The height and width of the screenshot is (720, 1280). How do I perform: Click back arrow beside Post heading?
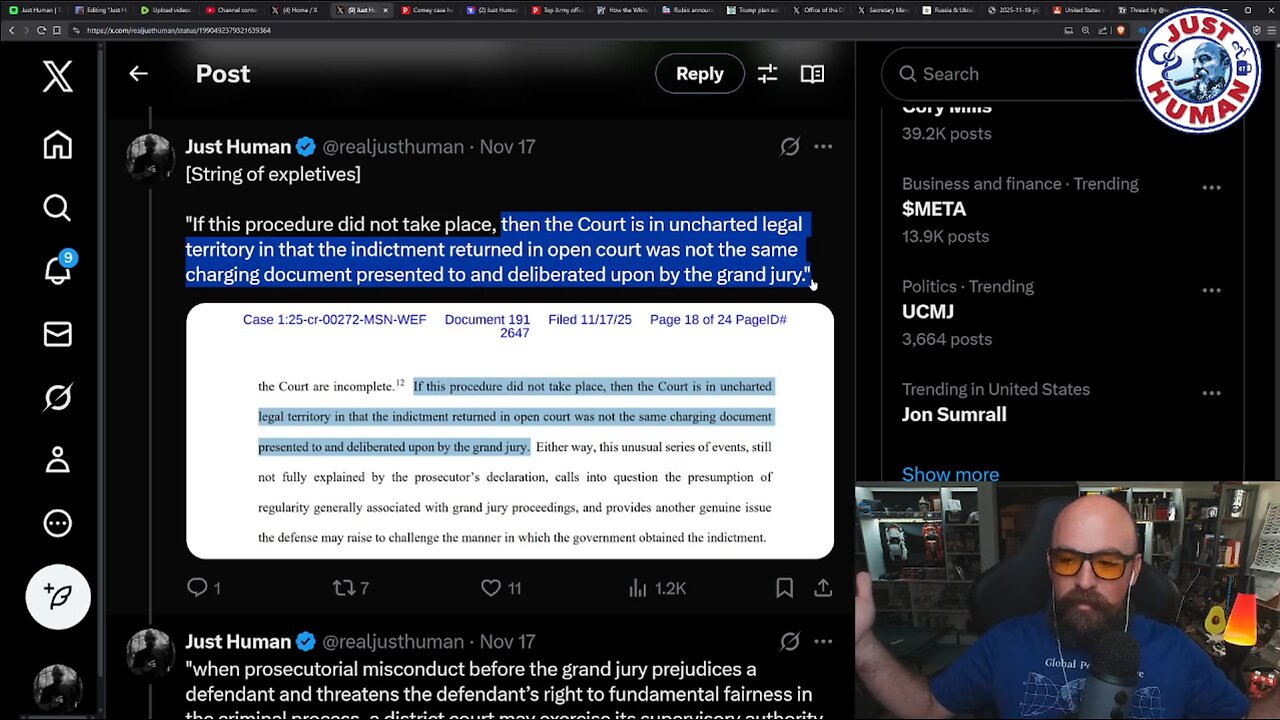click(138, 73)
